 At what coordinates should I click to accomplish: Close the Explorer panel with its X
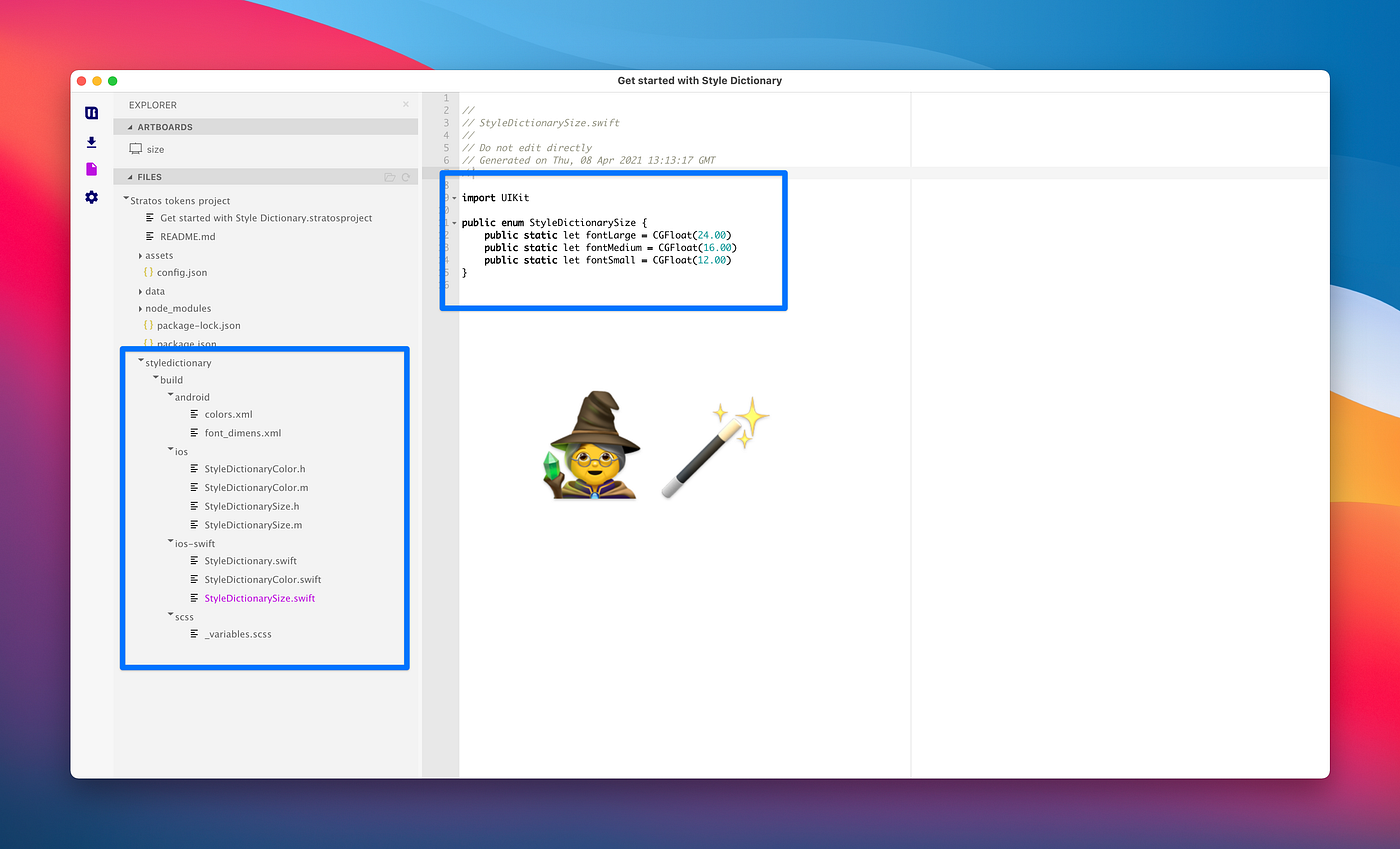[406, 104]
